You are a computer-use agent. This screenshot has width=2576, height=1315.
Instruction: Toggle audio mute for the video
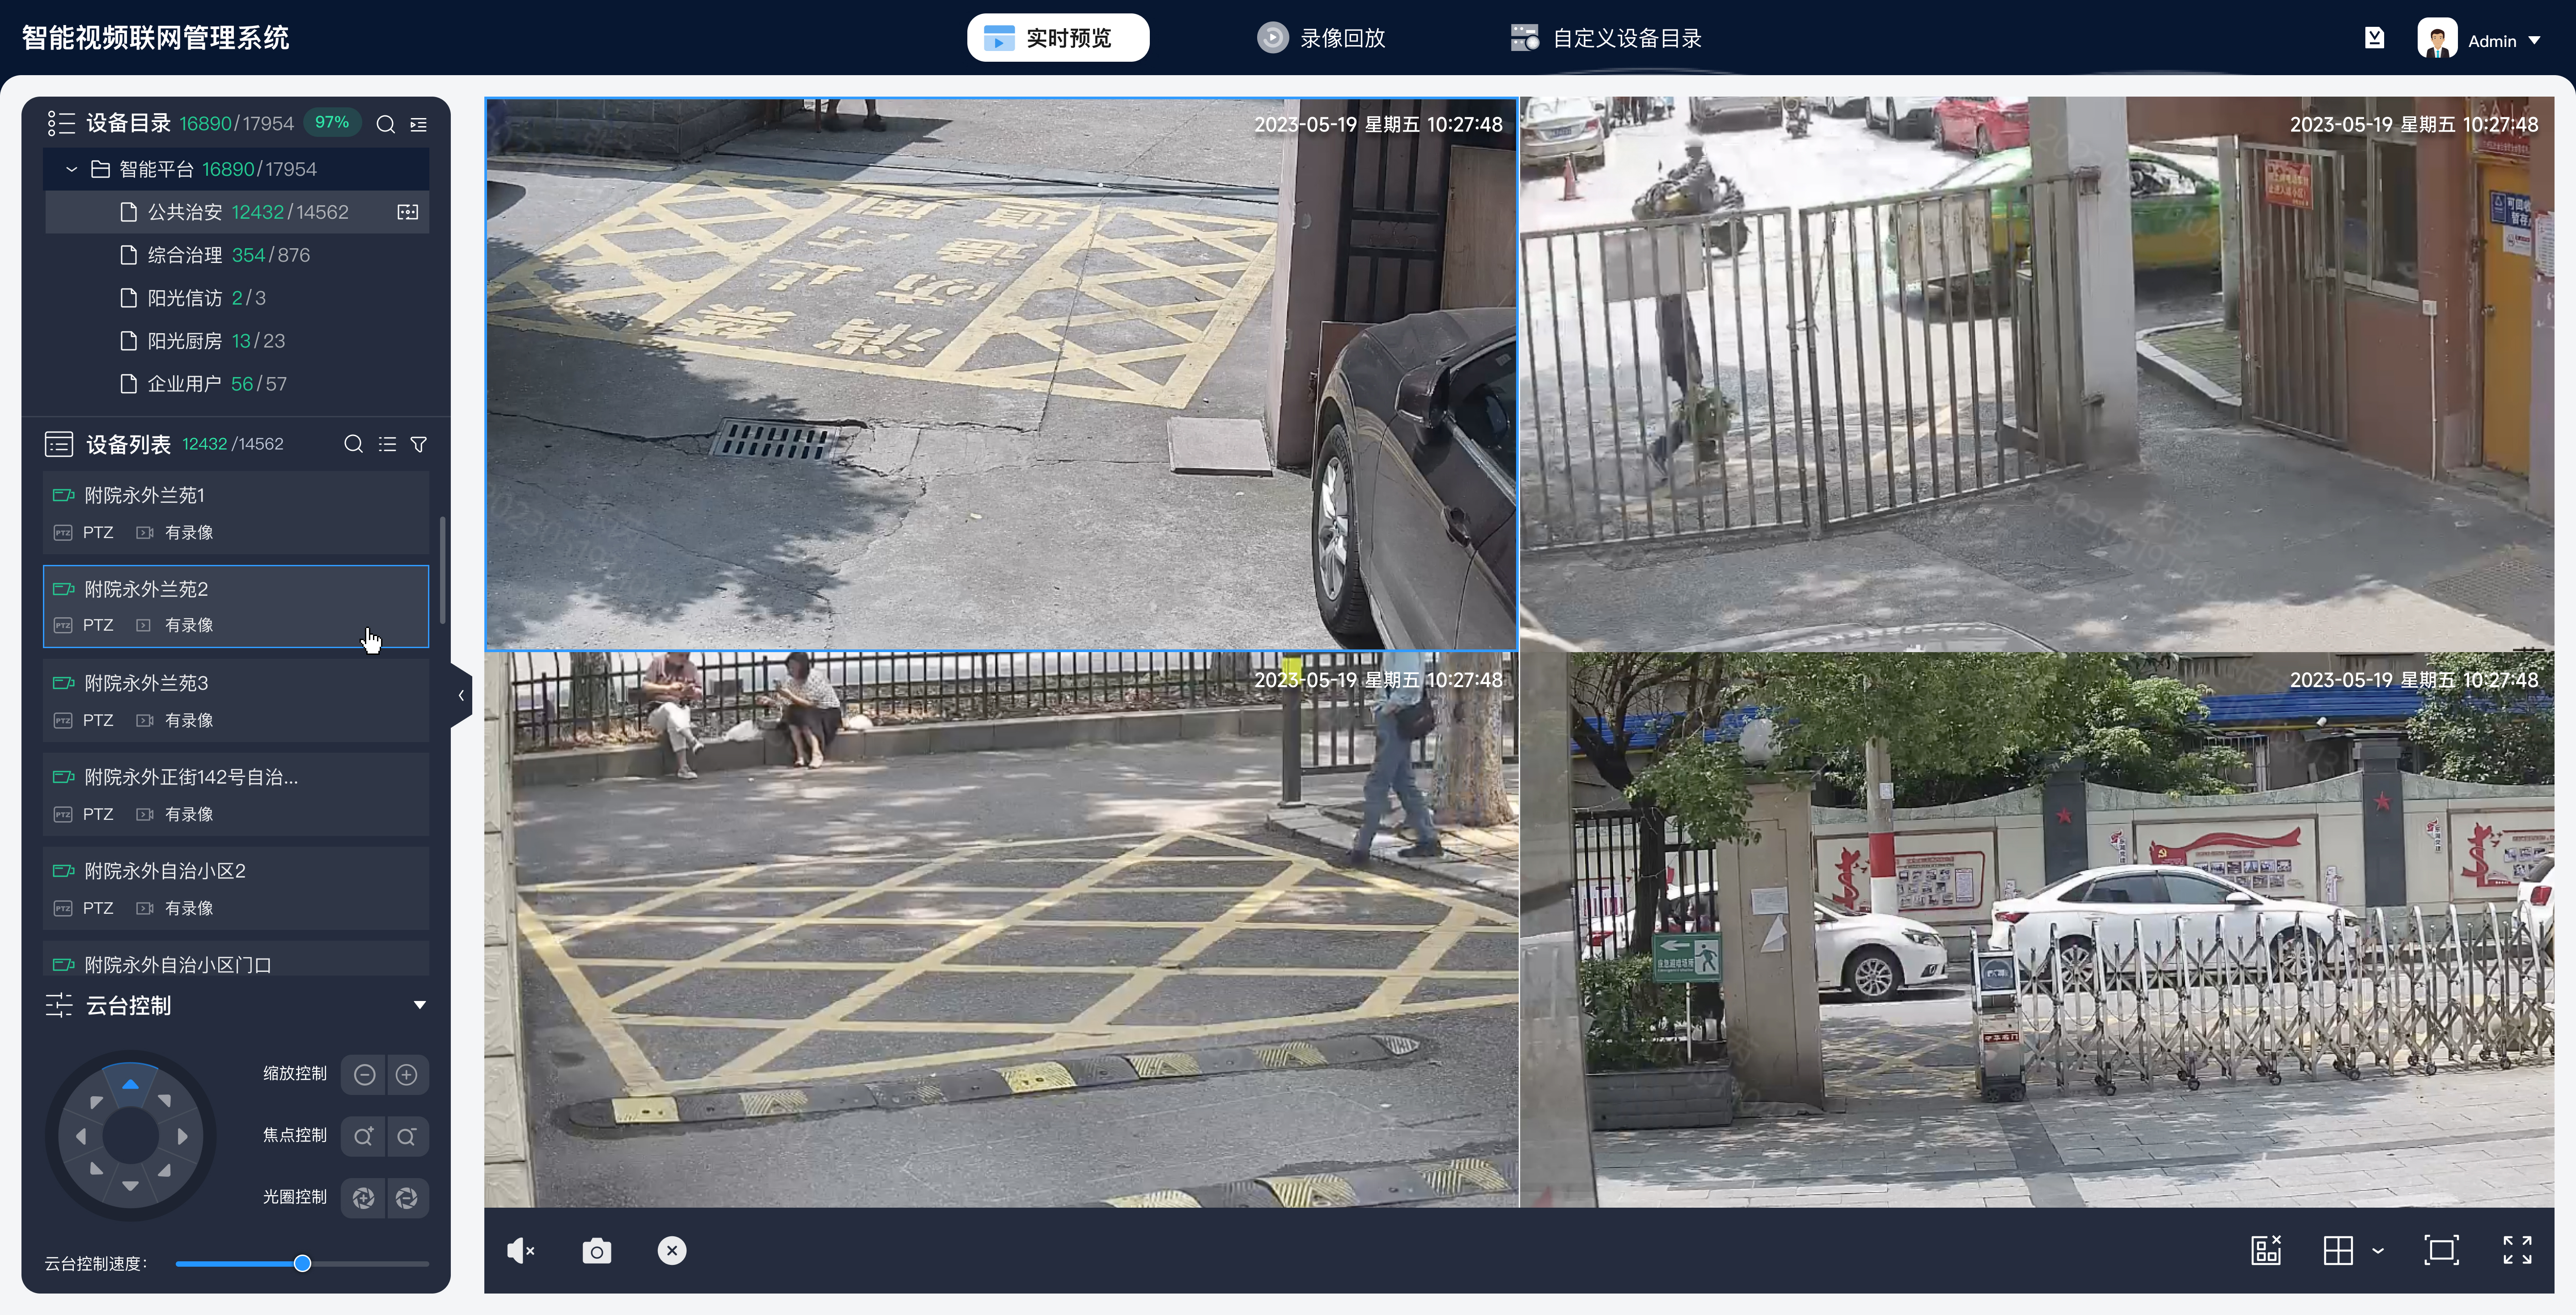(x=521, y=1251)
